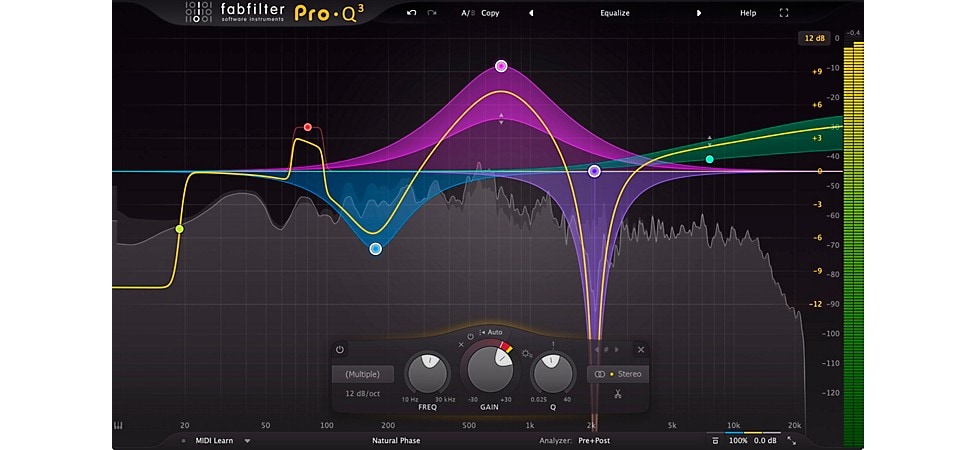Open the 12 dB/oct slope selector

click(362, 394)
